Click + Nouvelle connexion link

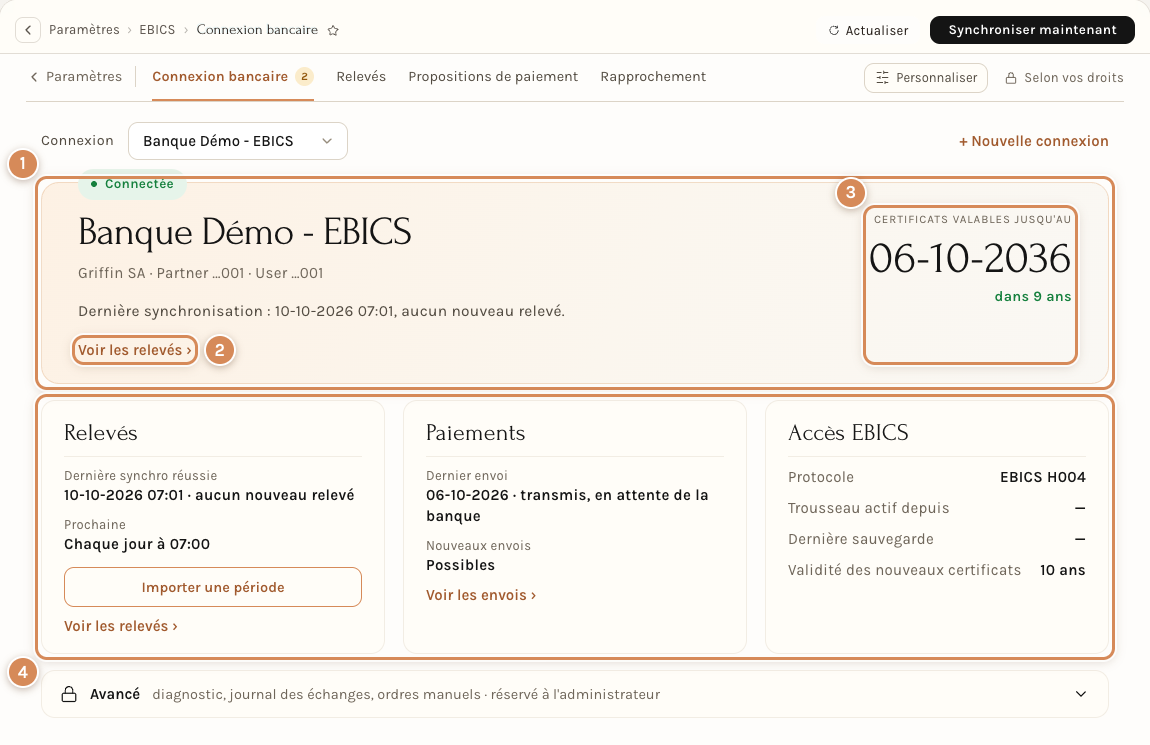click(1033, 141)
